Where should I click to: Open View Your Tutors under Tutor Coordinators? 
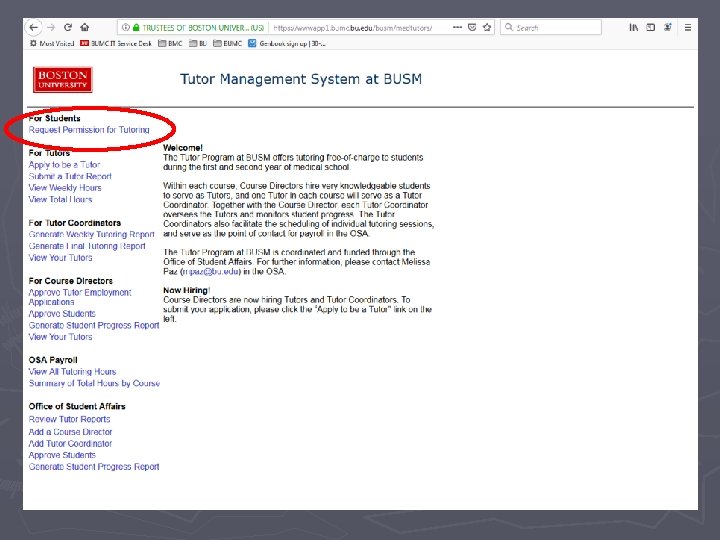pos(60,258)
